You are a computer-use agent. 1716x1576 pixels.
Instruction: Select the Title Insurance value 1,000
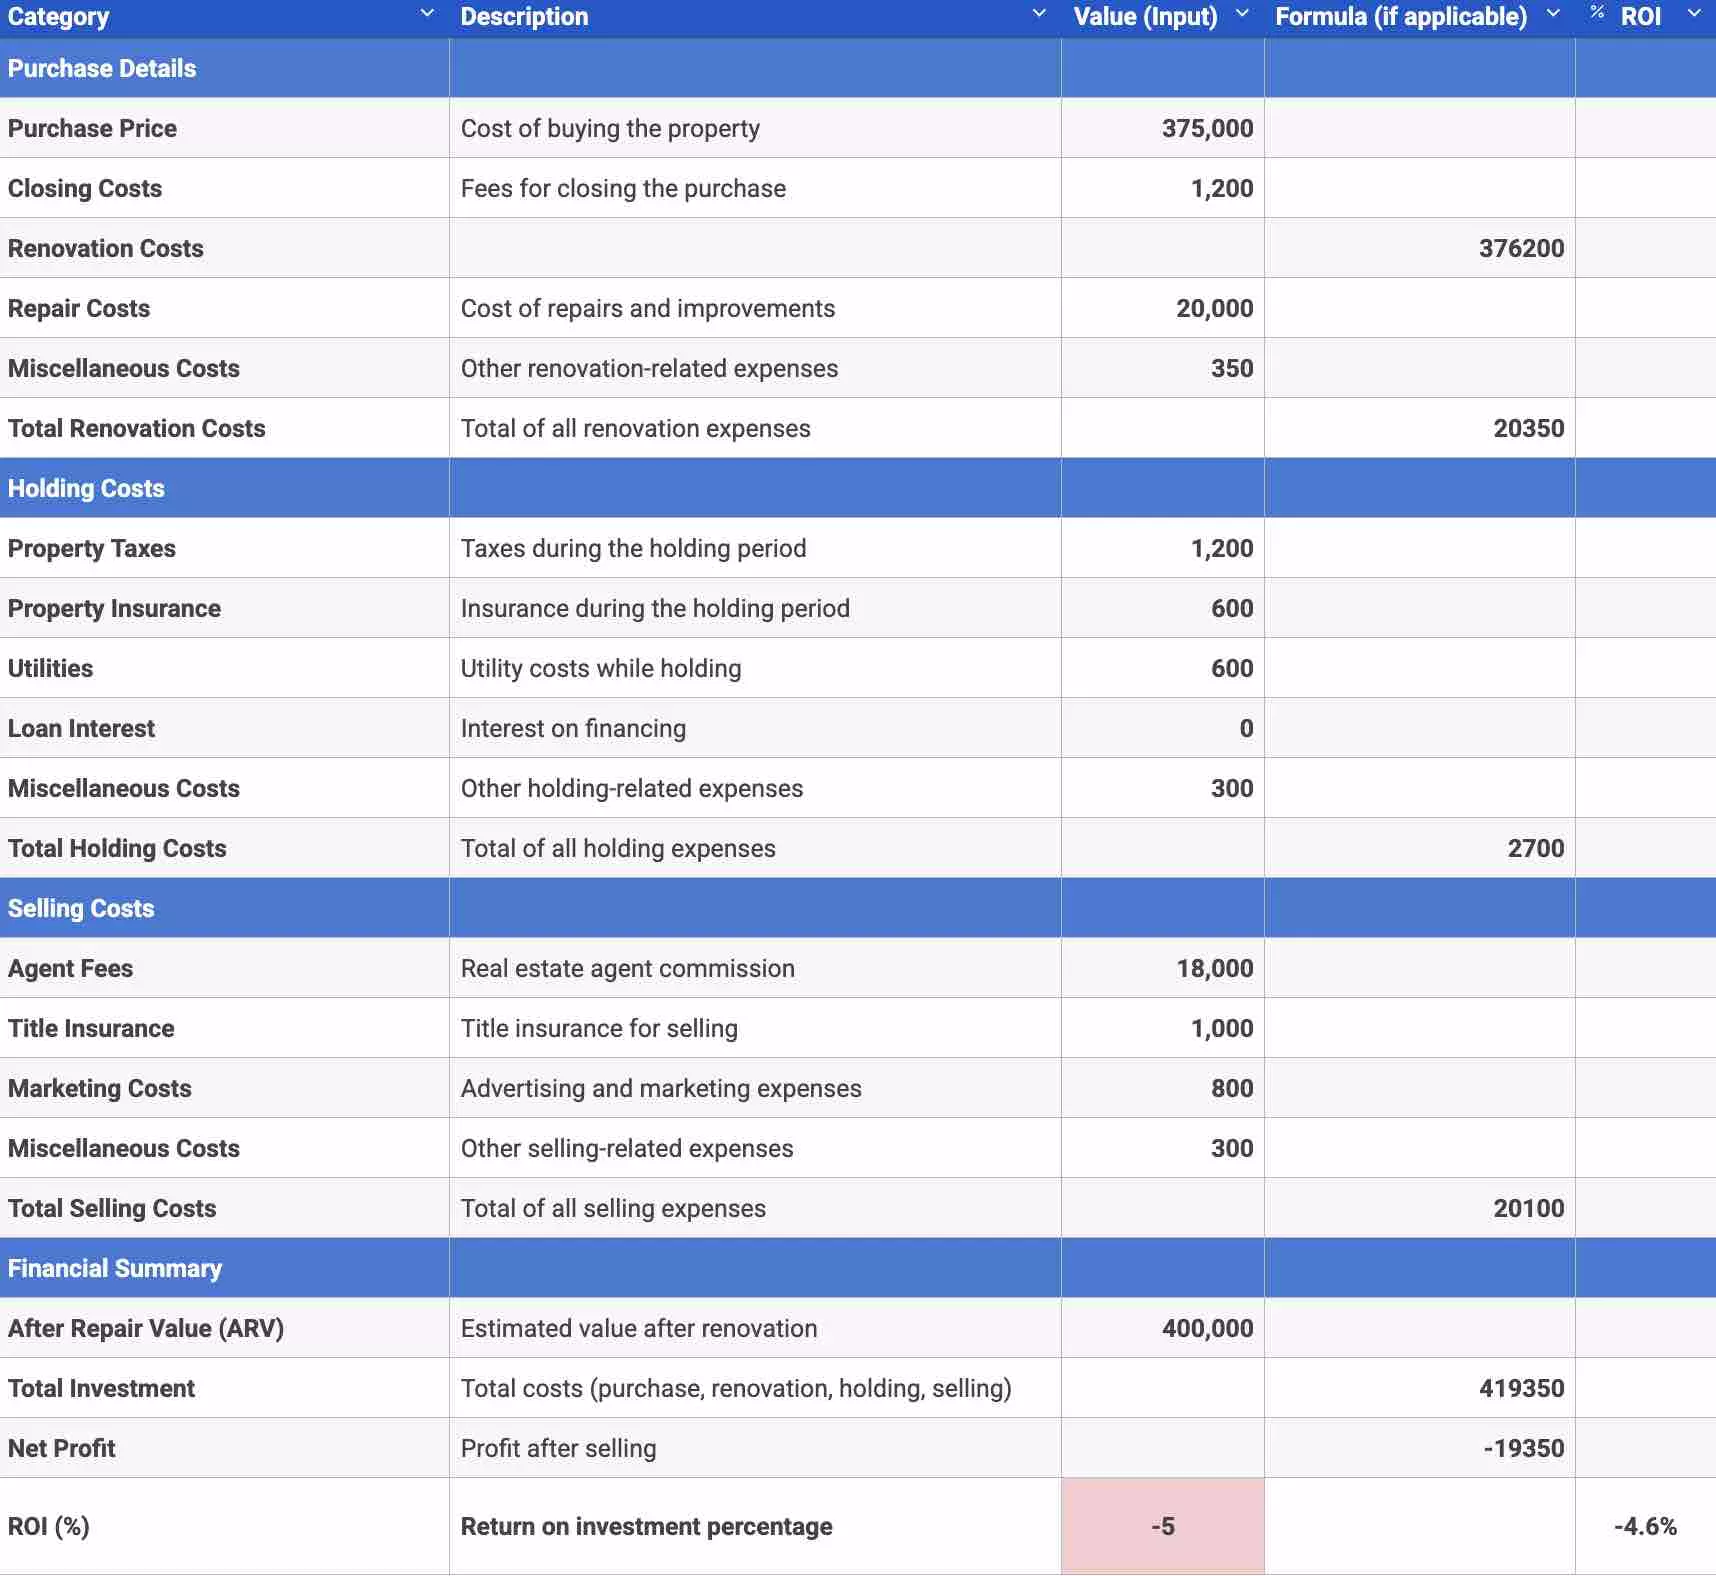[1222, 1028]
